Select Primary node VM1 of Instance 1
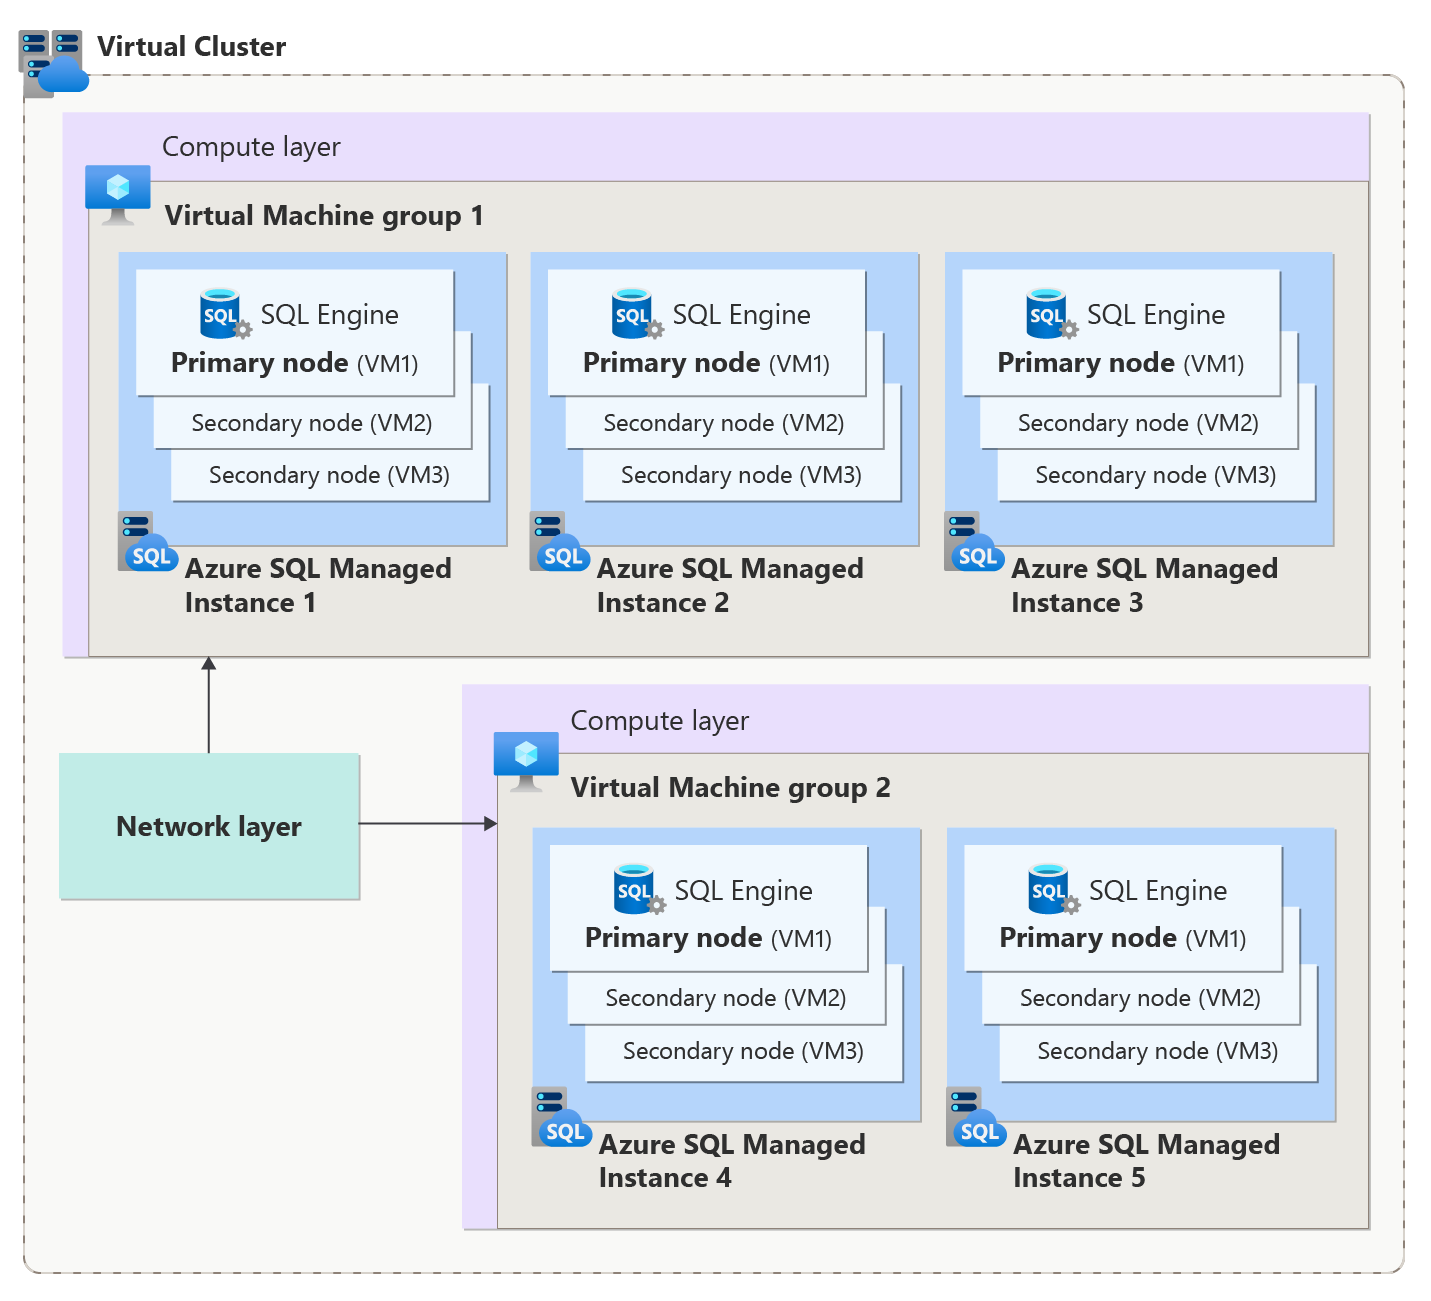Screen dimensions: 1431x1301 [x=295, y=362]
